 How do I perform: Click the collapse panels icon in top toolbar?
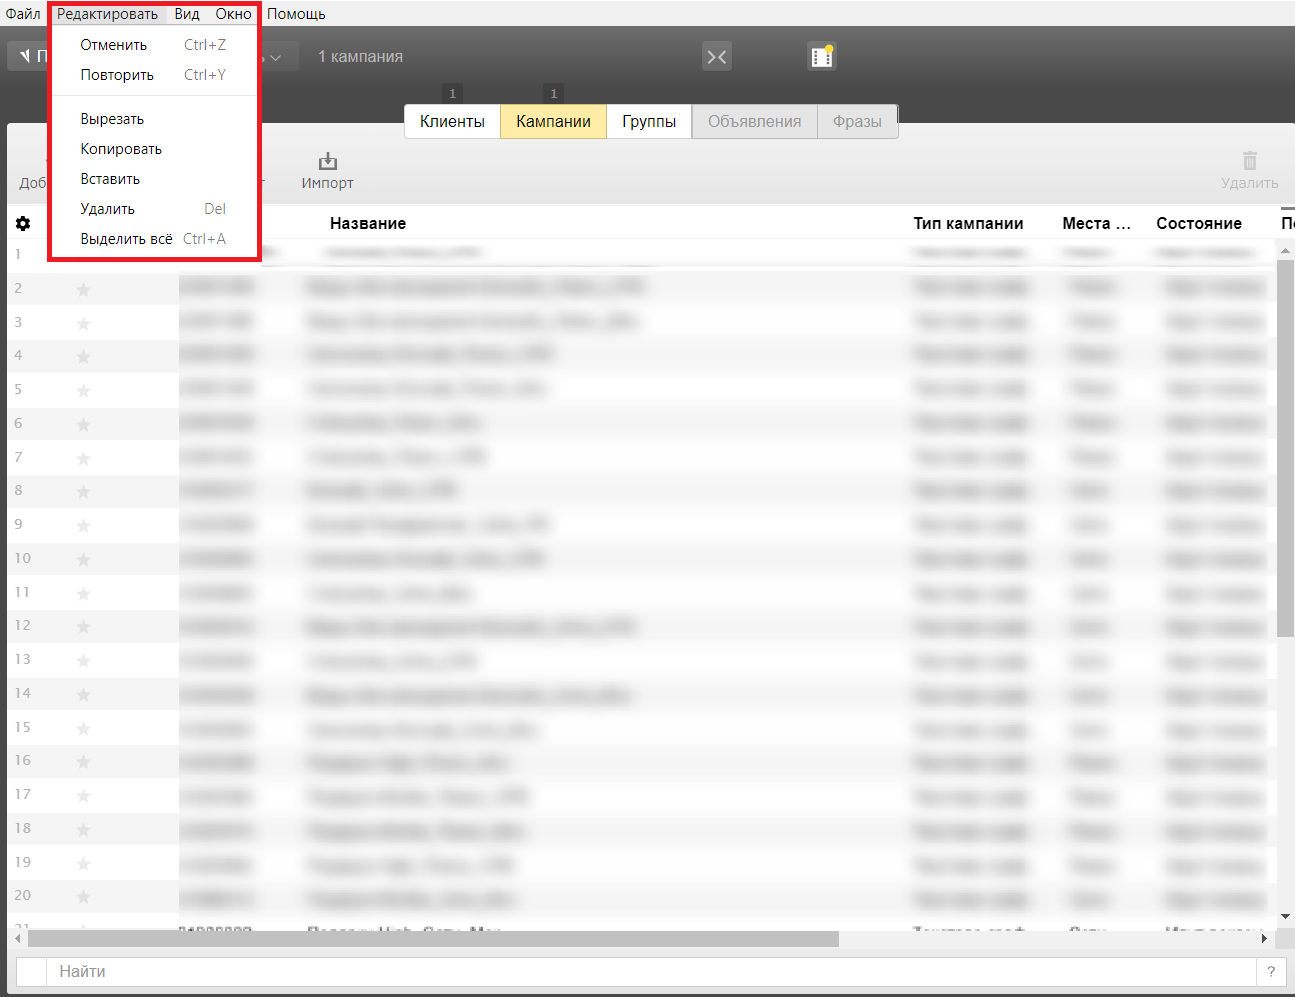[716, 57]
